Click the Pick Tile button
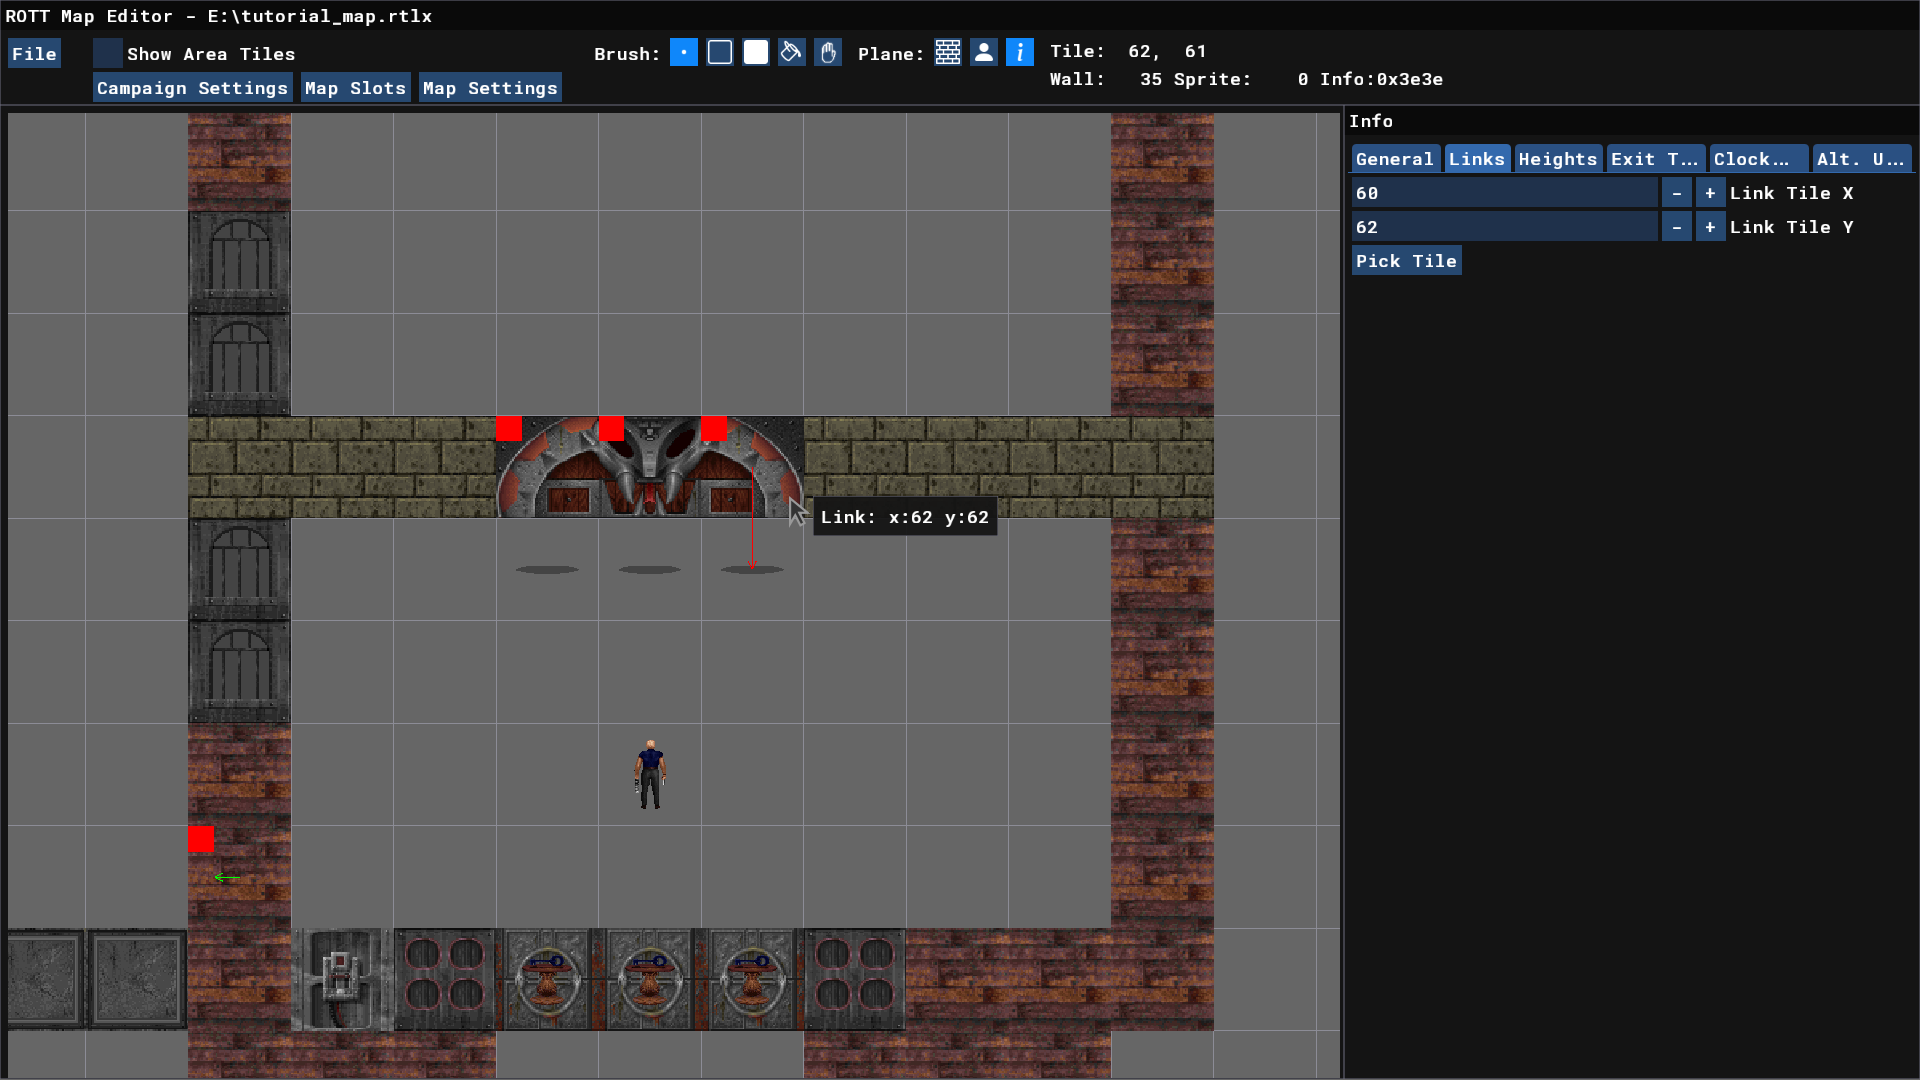This screenshot has width=1920, height=1080. click(1406, 261)
